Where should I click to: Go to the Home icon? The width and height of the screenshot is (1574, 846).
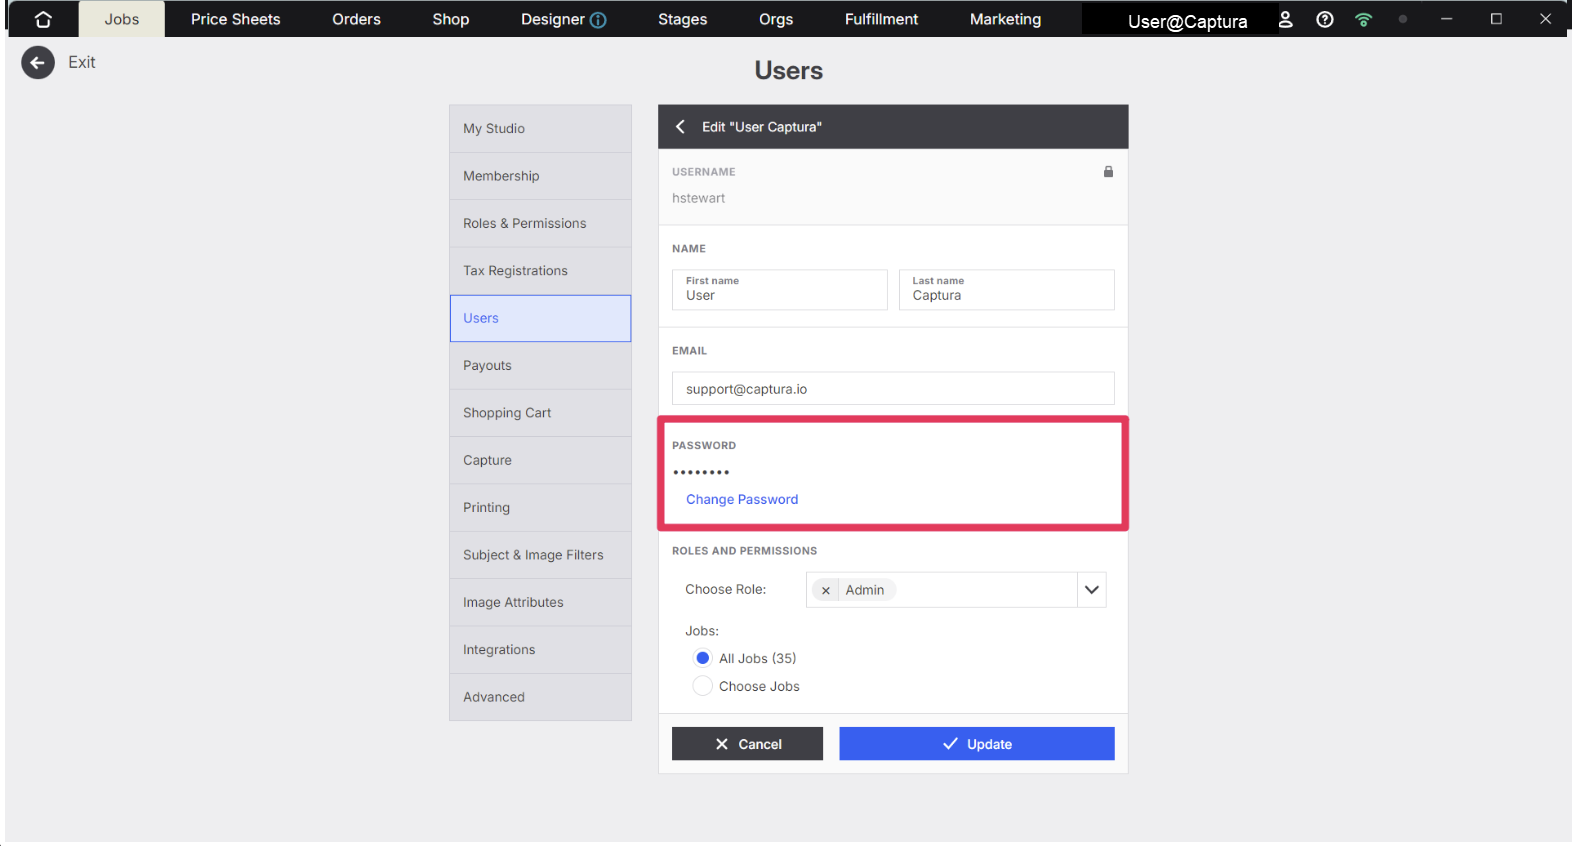[43, 19]
